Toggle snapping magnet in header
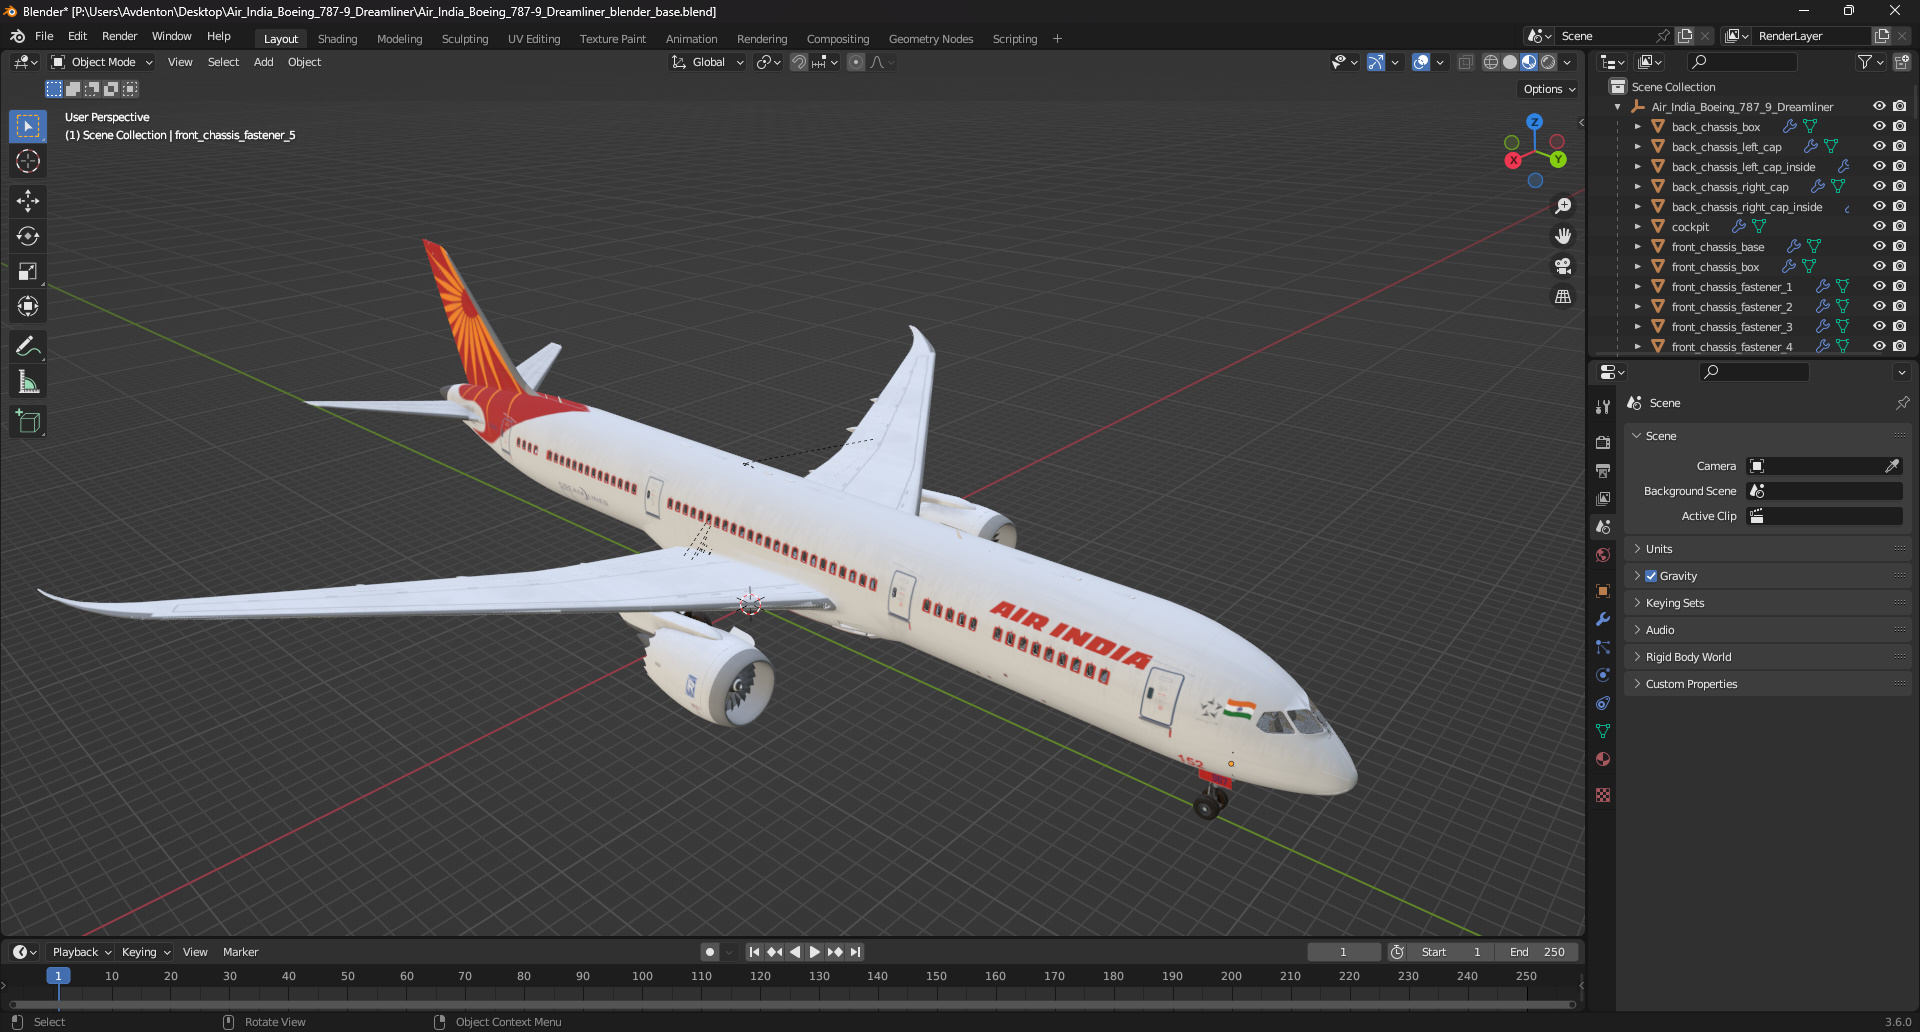Screen dimensions: 1920x1032 point(799,62)
